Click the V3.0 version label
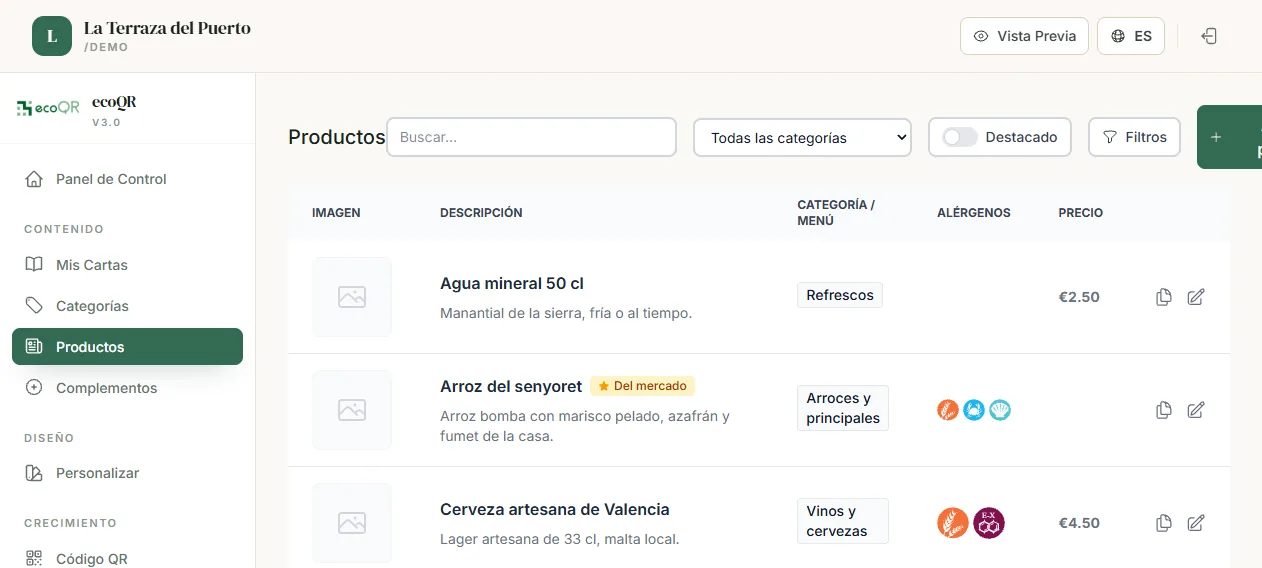1262x568 pixels. 106,122
